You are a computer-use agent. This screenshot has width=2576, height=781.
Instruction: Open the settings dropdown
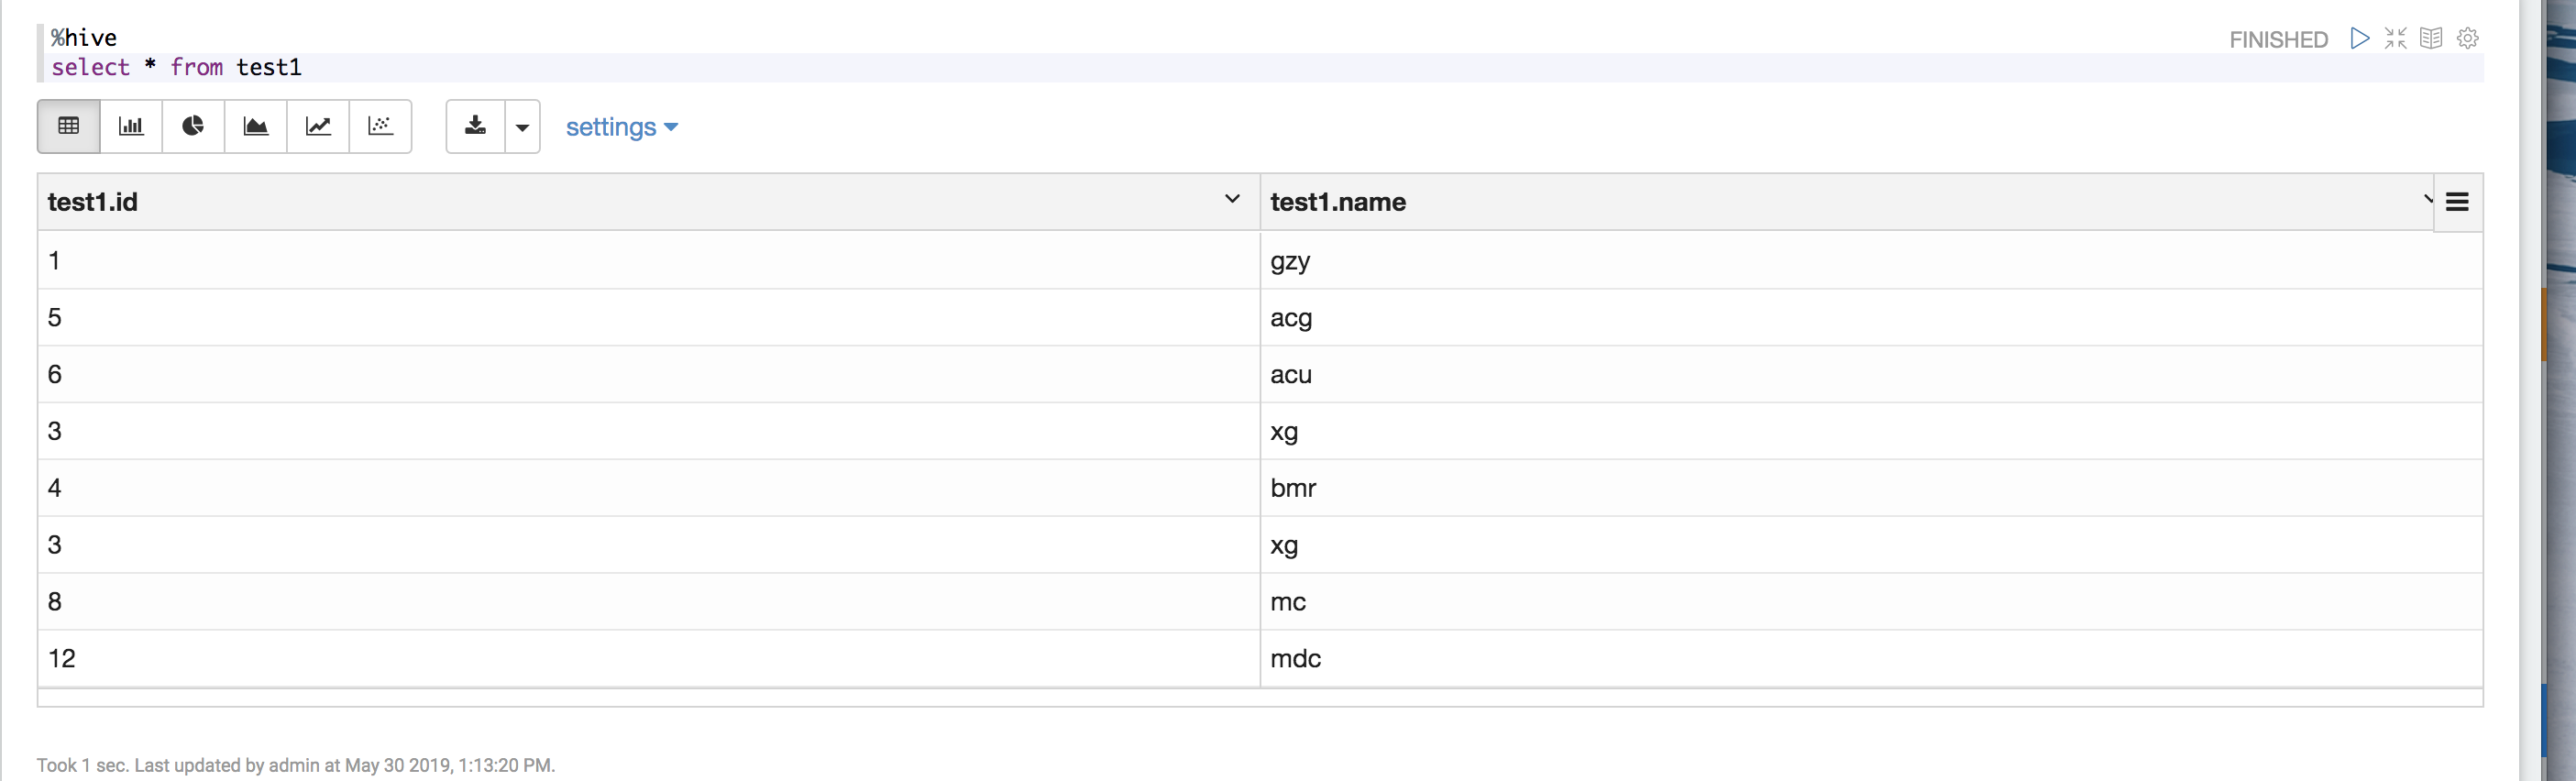tap(622, 127)
